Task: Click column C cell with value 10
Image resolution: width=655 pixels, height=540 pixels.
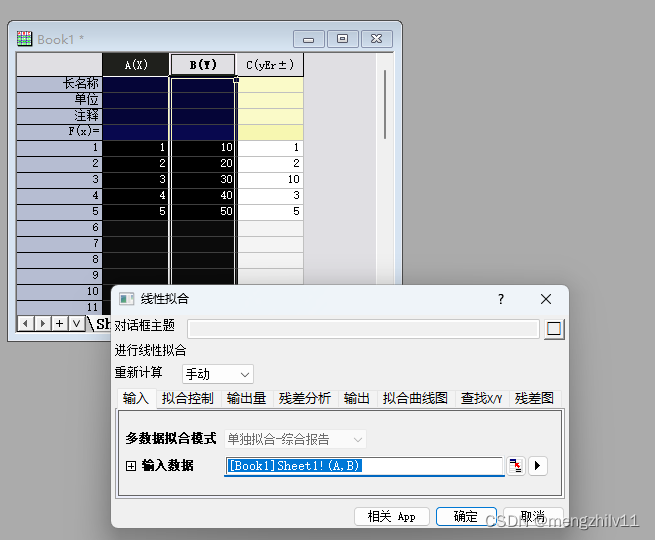Action: (x=270, y=180)
